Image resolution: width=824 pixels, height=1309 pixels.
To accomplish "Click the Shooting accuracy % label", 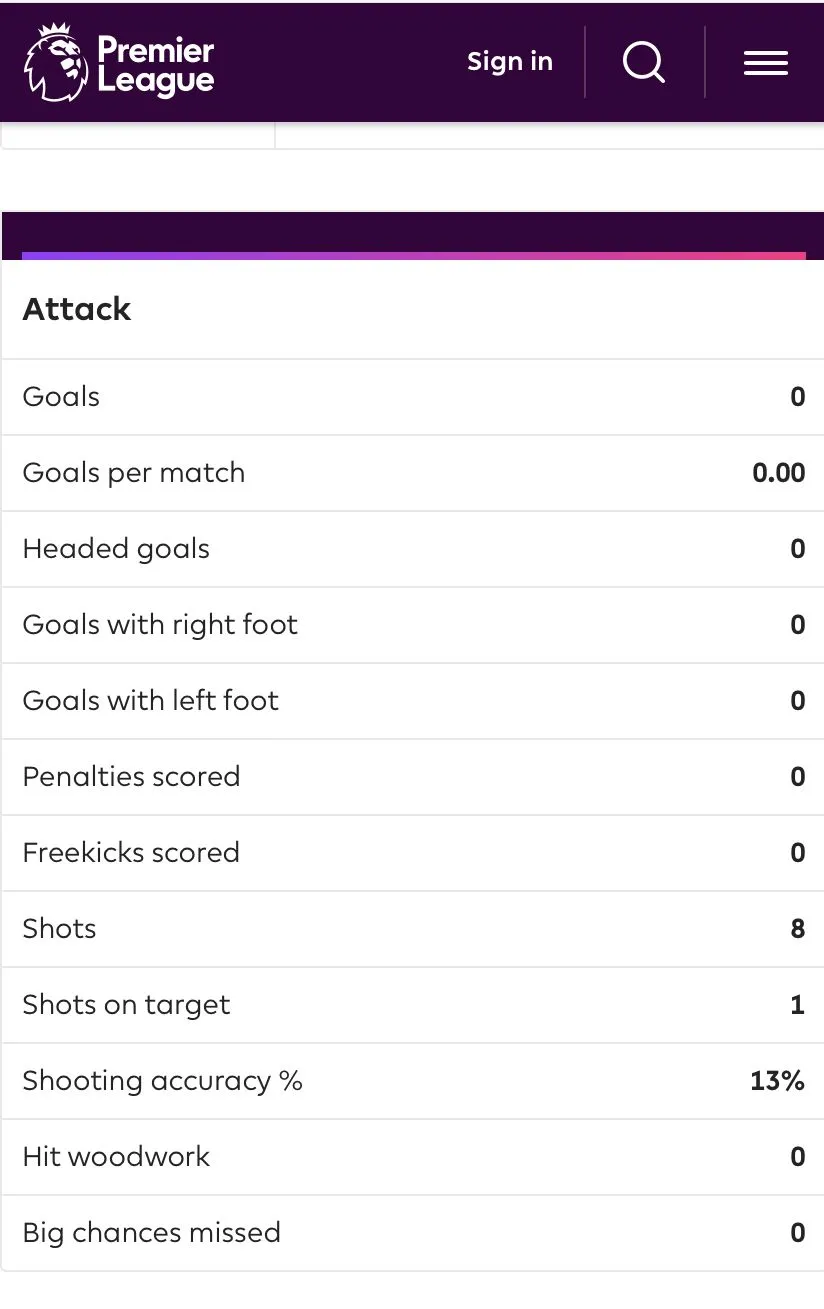I will [162, 1081].
